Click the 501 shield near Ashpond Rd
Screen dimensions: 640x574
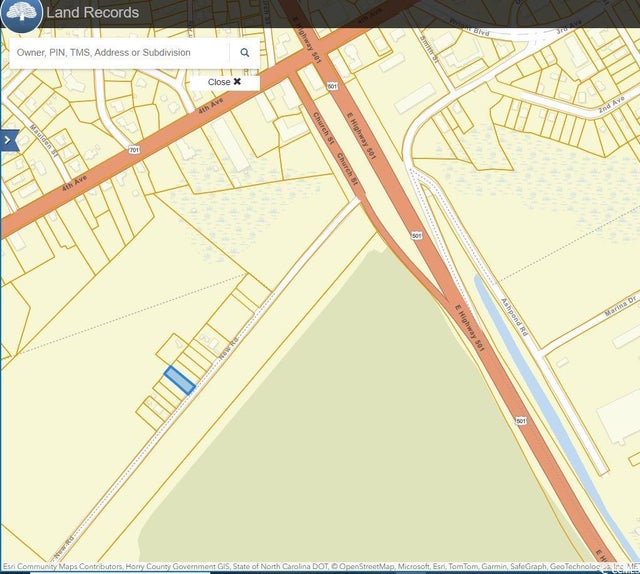[416, 235]
